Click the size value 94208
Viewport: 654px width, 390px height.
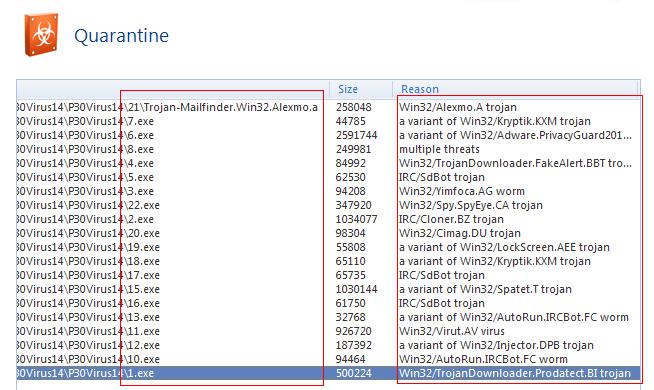tap(350, 191)
